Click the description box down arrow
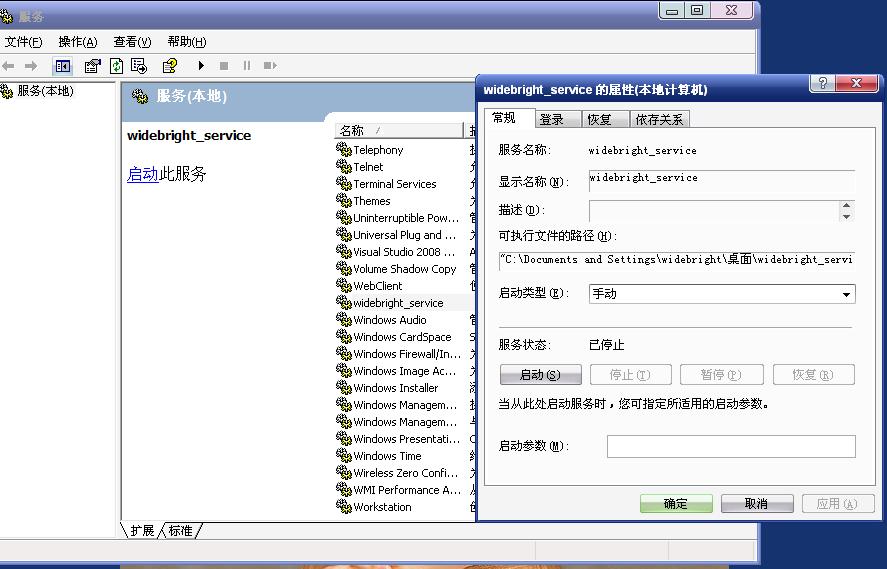The height and width of the screenshot is (569, 887). [846, 217]
